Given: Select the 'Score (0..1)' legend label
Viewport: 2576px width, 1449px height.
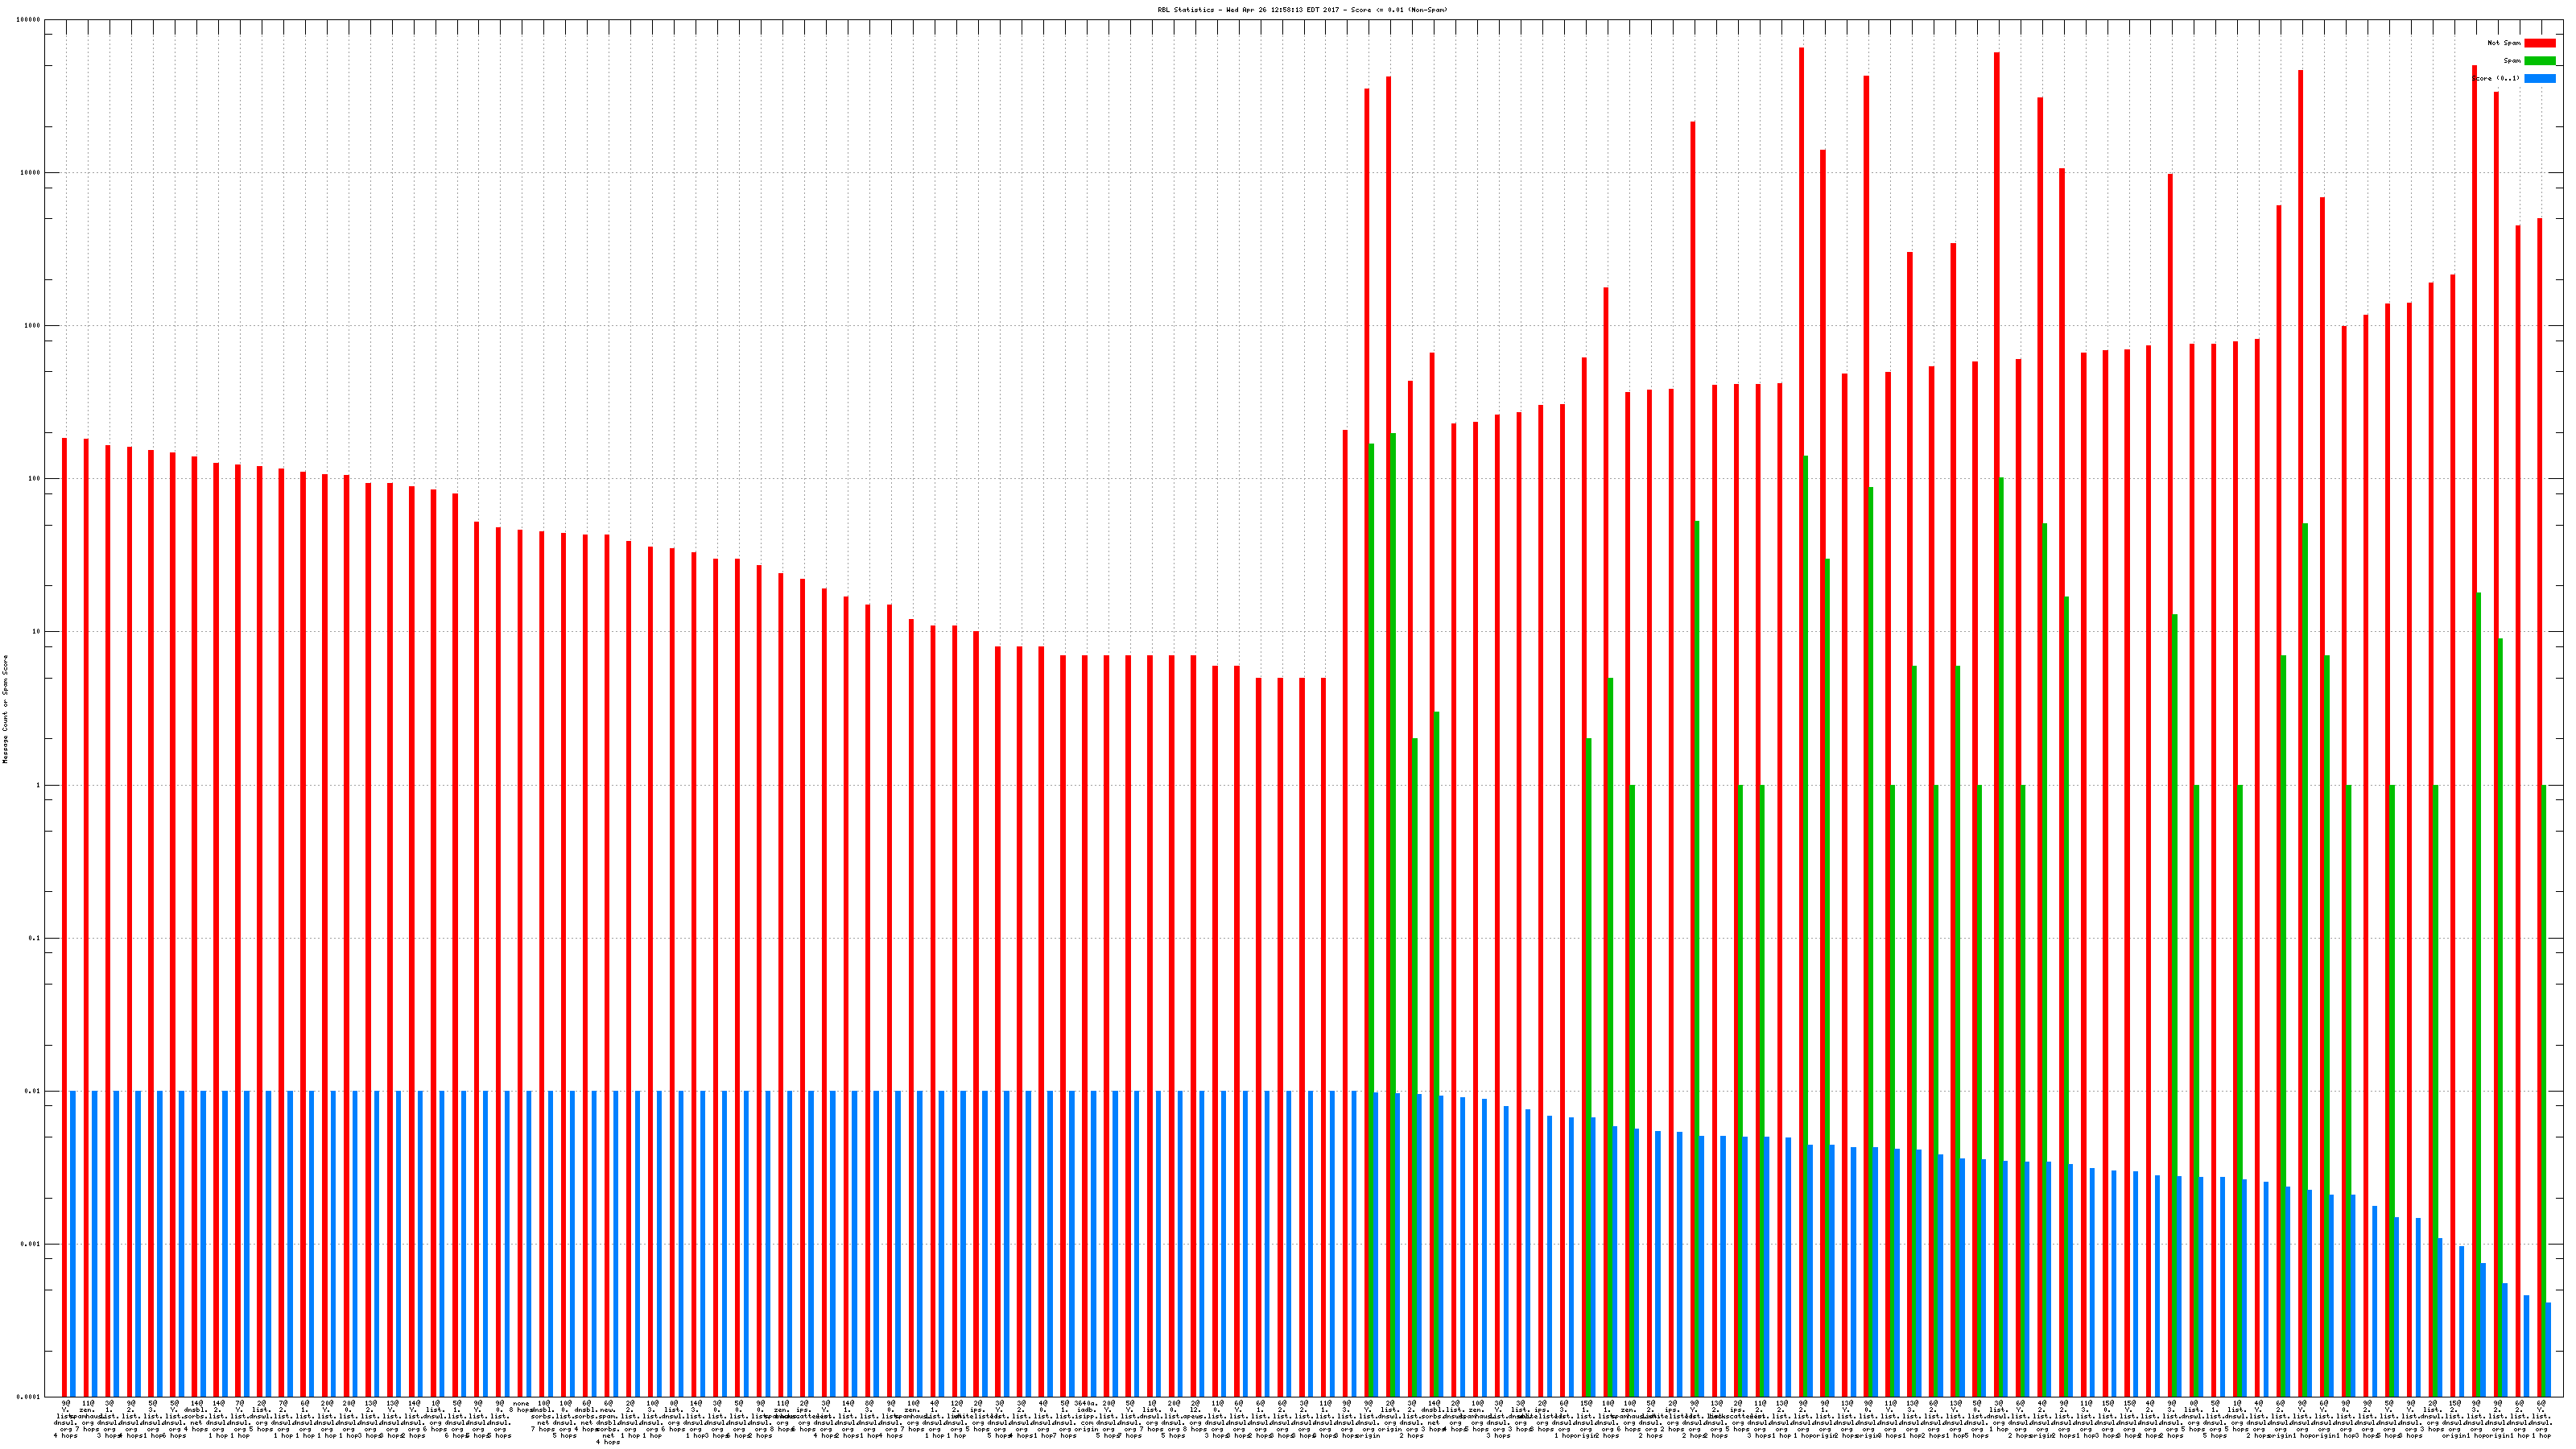Looking at the screenshot, I should click(x=2495, y=78).
